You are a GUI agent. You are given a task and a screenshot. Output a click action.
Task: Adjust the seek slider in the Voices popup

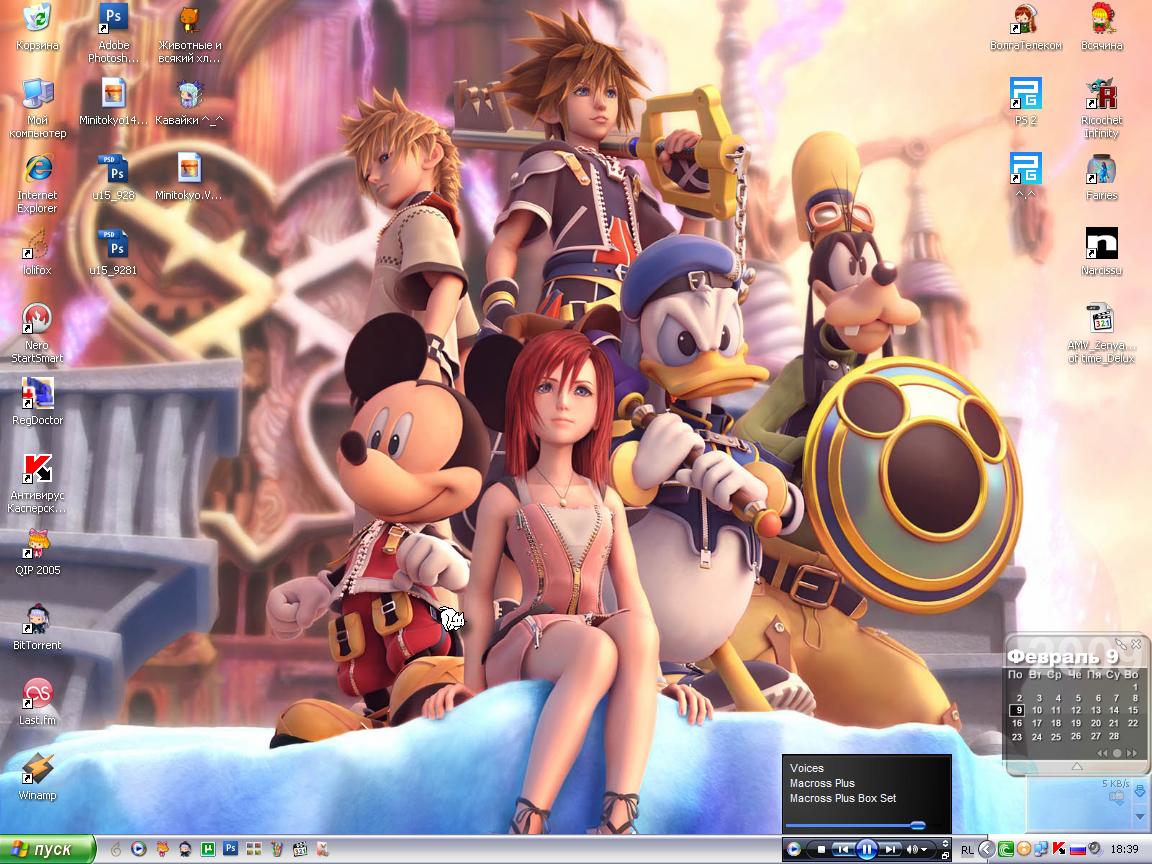(918, 825)
